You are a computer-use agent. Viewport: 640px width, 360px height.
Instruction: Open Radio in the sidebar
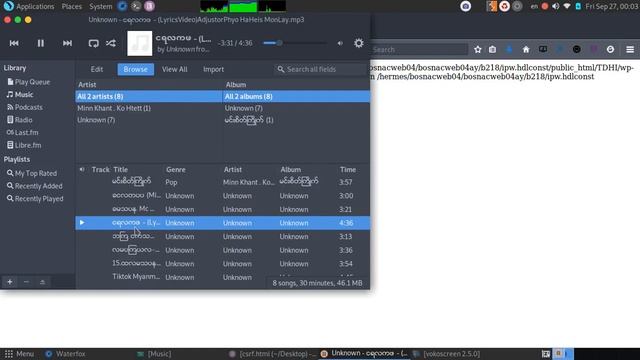click(20, 120)
